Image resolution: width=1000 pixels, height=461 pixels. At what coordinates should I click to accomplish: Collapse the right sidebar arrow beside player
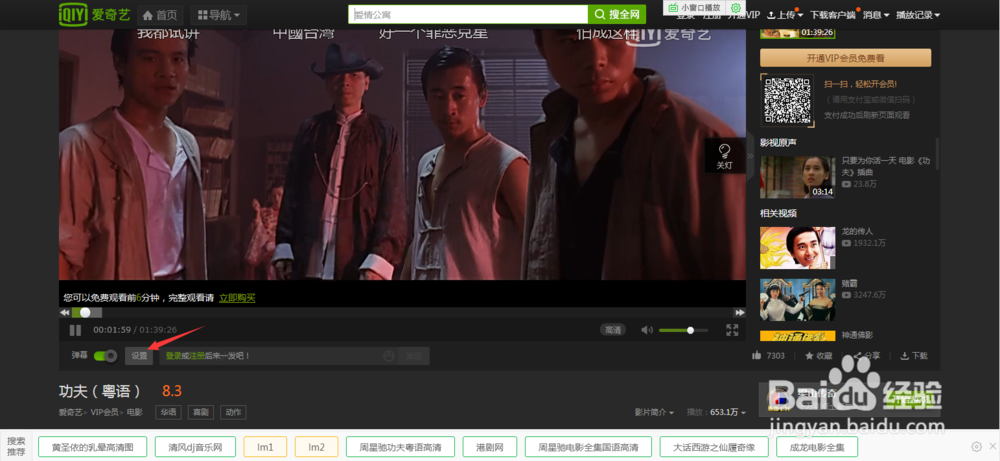tap(750, 156)
